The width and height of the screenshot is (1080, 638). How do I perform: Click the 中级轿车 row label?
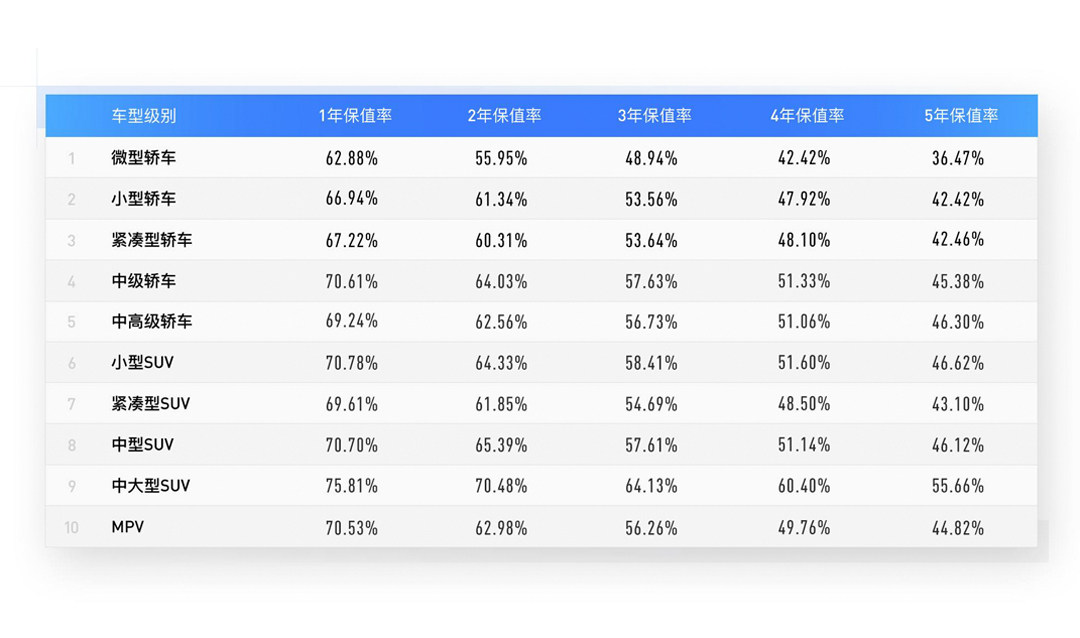pos(144,281)
